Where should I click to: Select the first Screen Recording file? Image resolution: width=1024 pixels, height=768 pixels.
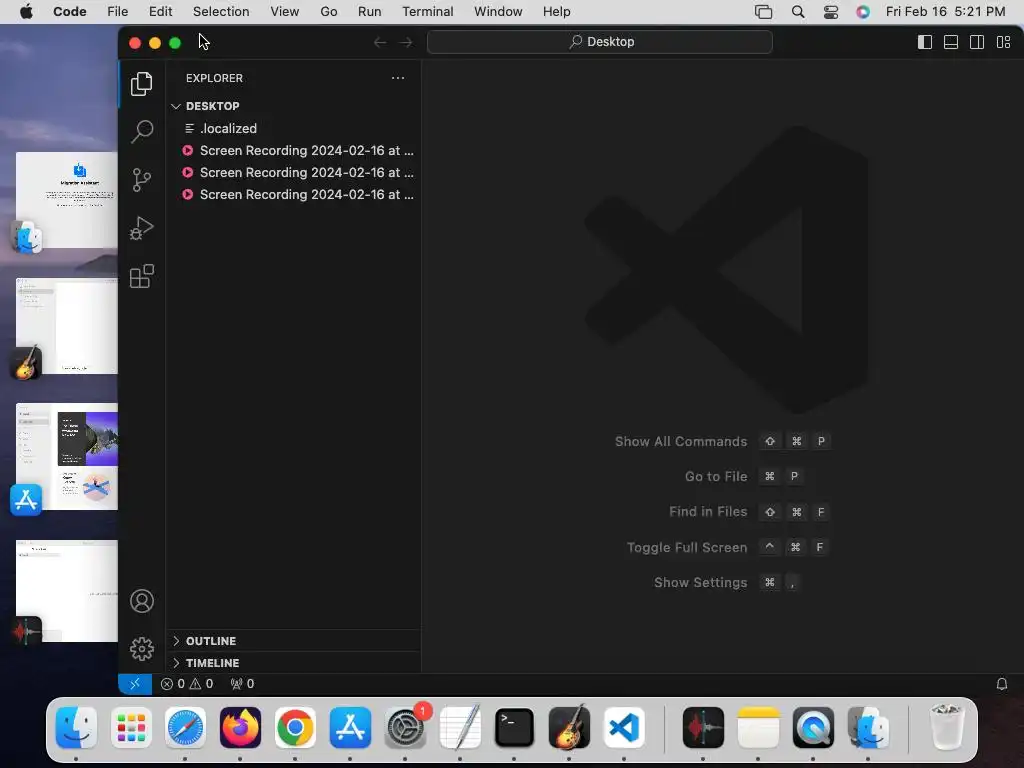(x=294, y=151)
